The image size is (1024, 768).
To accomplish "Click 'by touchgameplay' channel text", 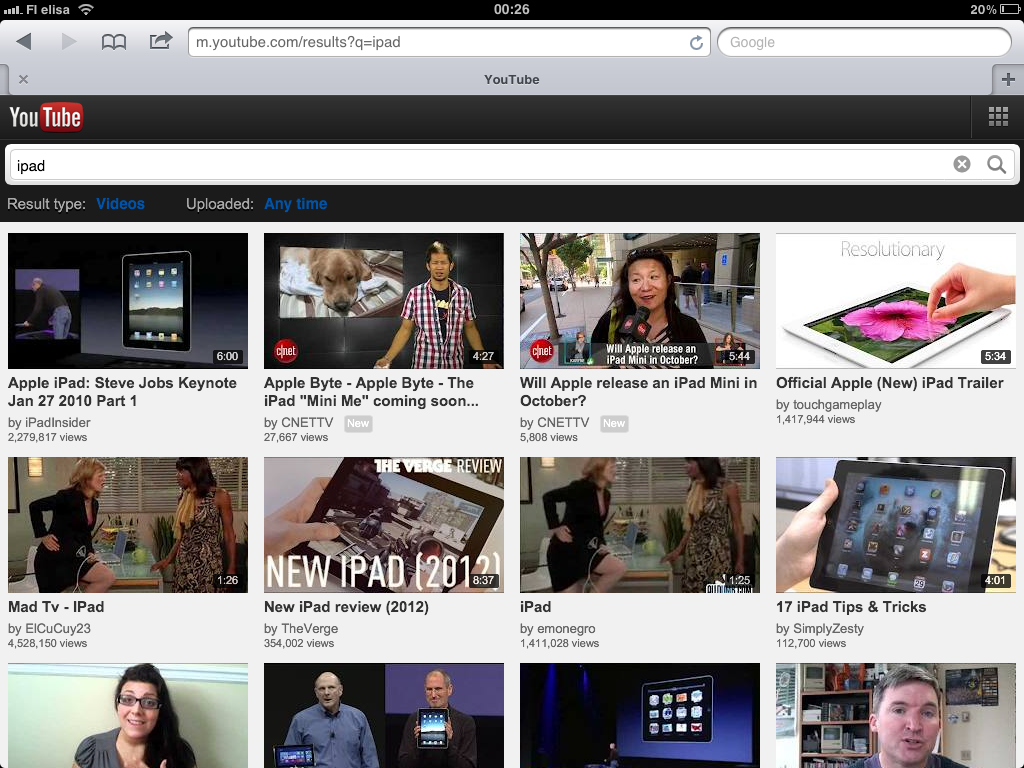I will point(829,404).
